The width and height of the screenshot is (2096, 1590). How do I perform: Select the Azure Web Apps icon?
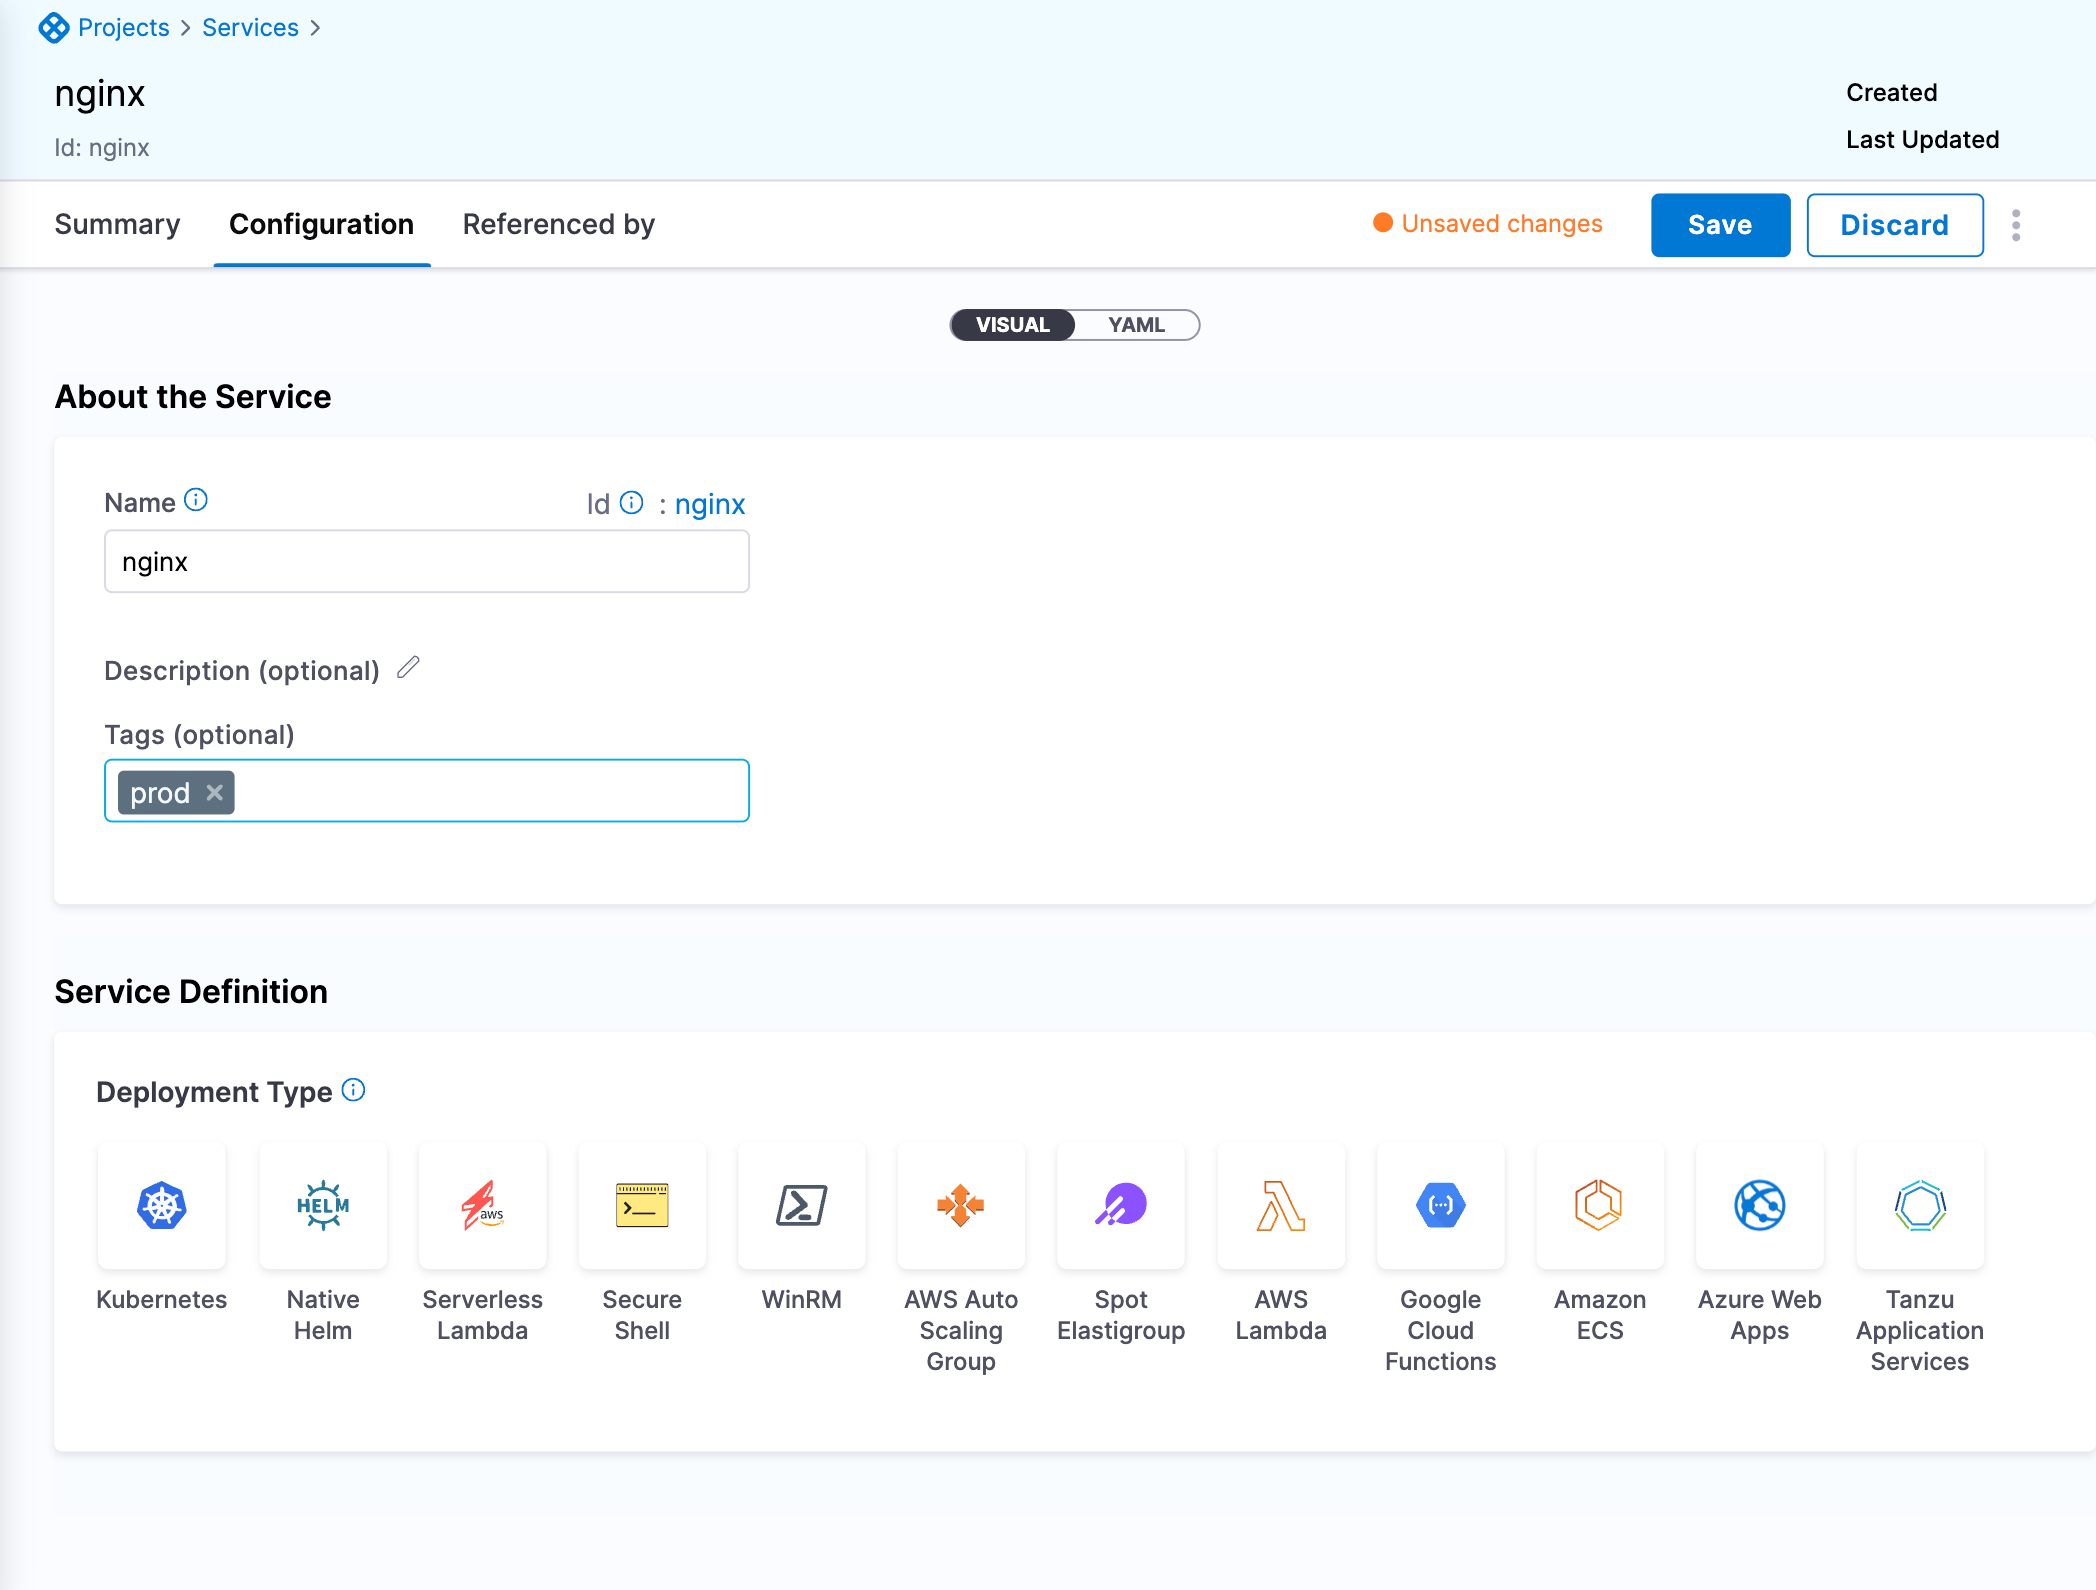[1760, 1205]
